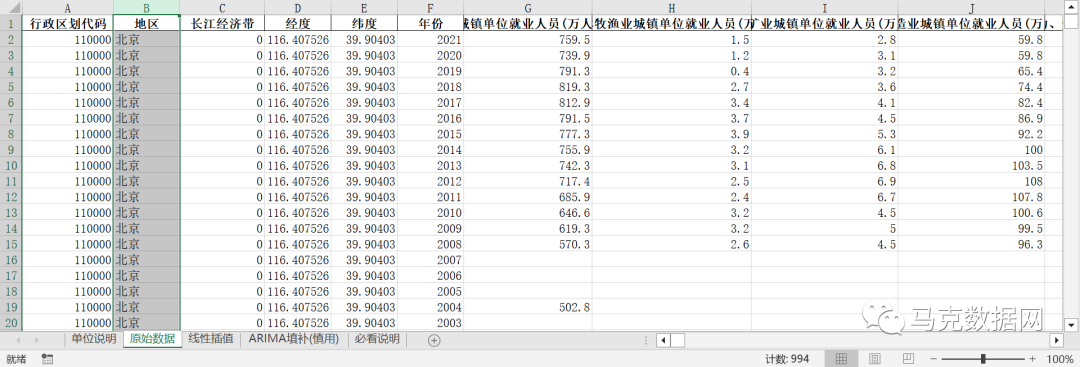Select the cell containing 107.8

[971, 197]
